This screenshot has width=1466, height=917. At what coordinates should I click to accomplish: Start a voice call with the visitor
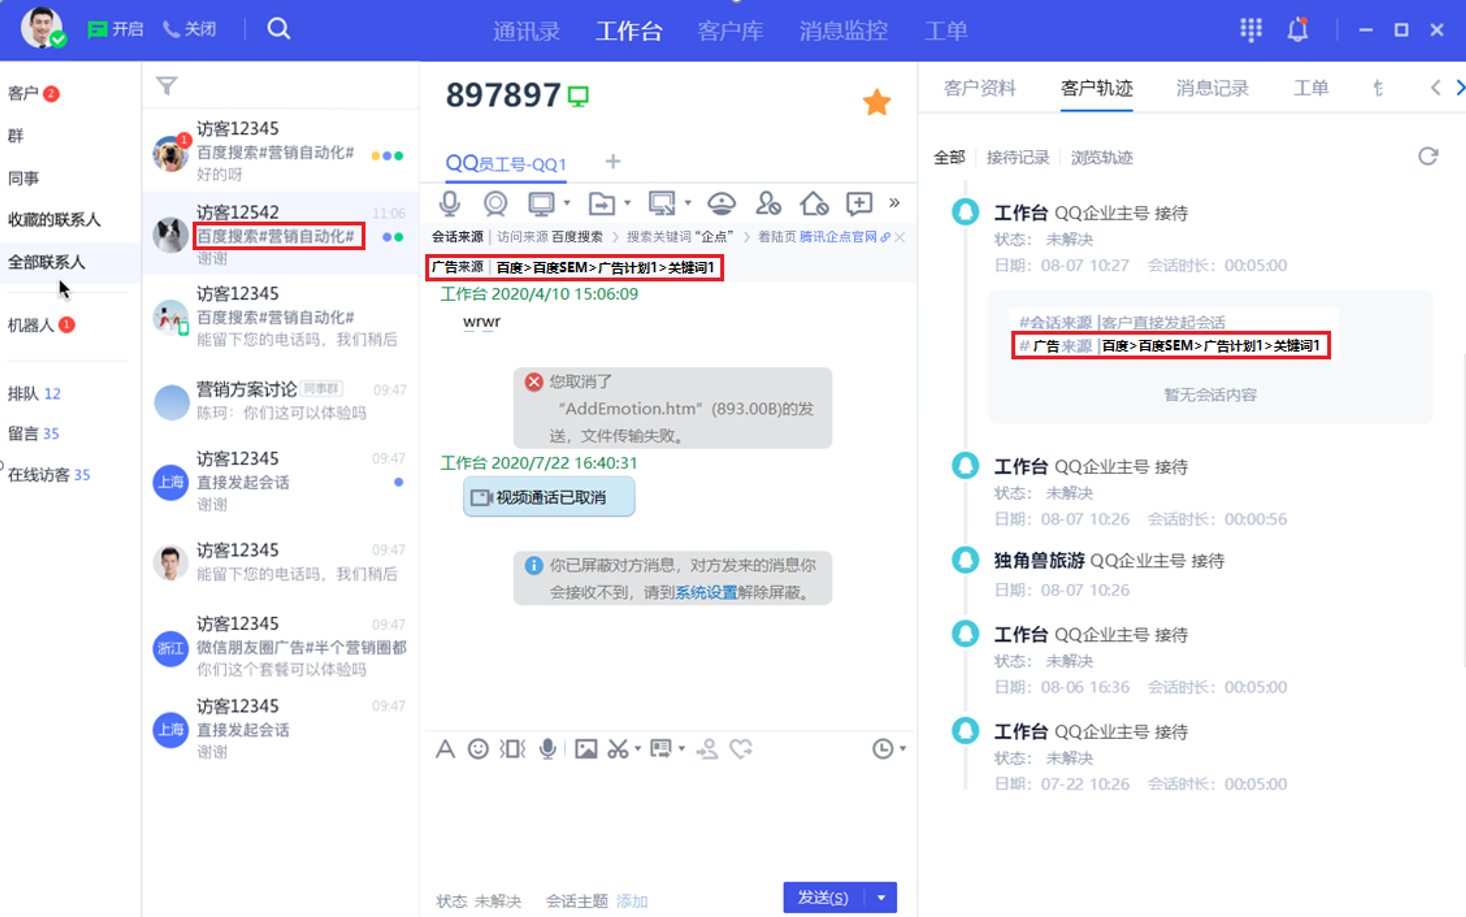[x=447, y=203]
